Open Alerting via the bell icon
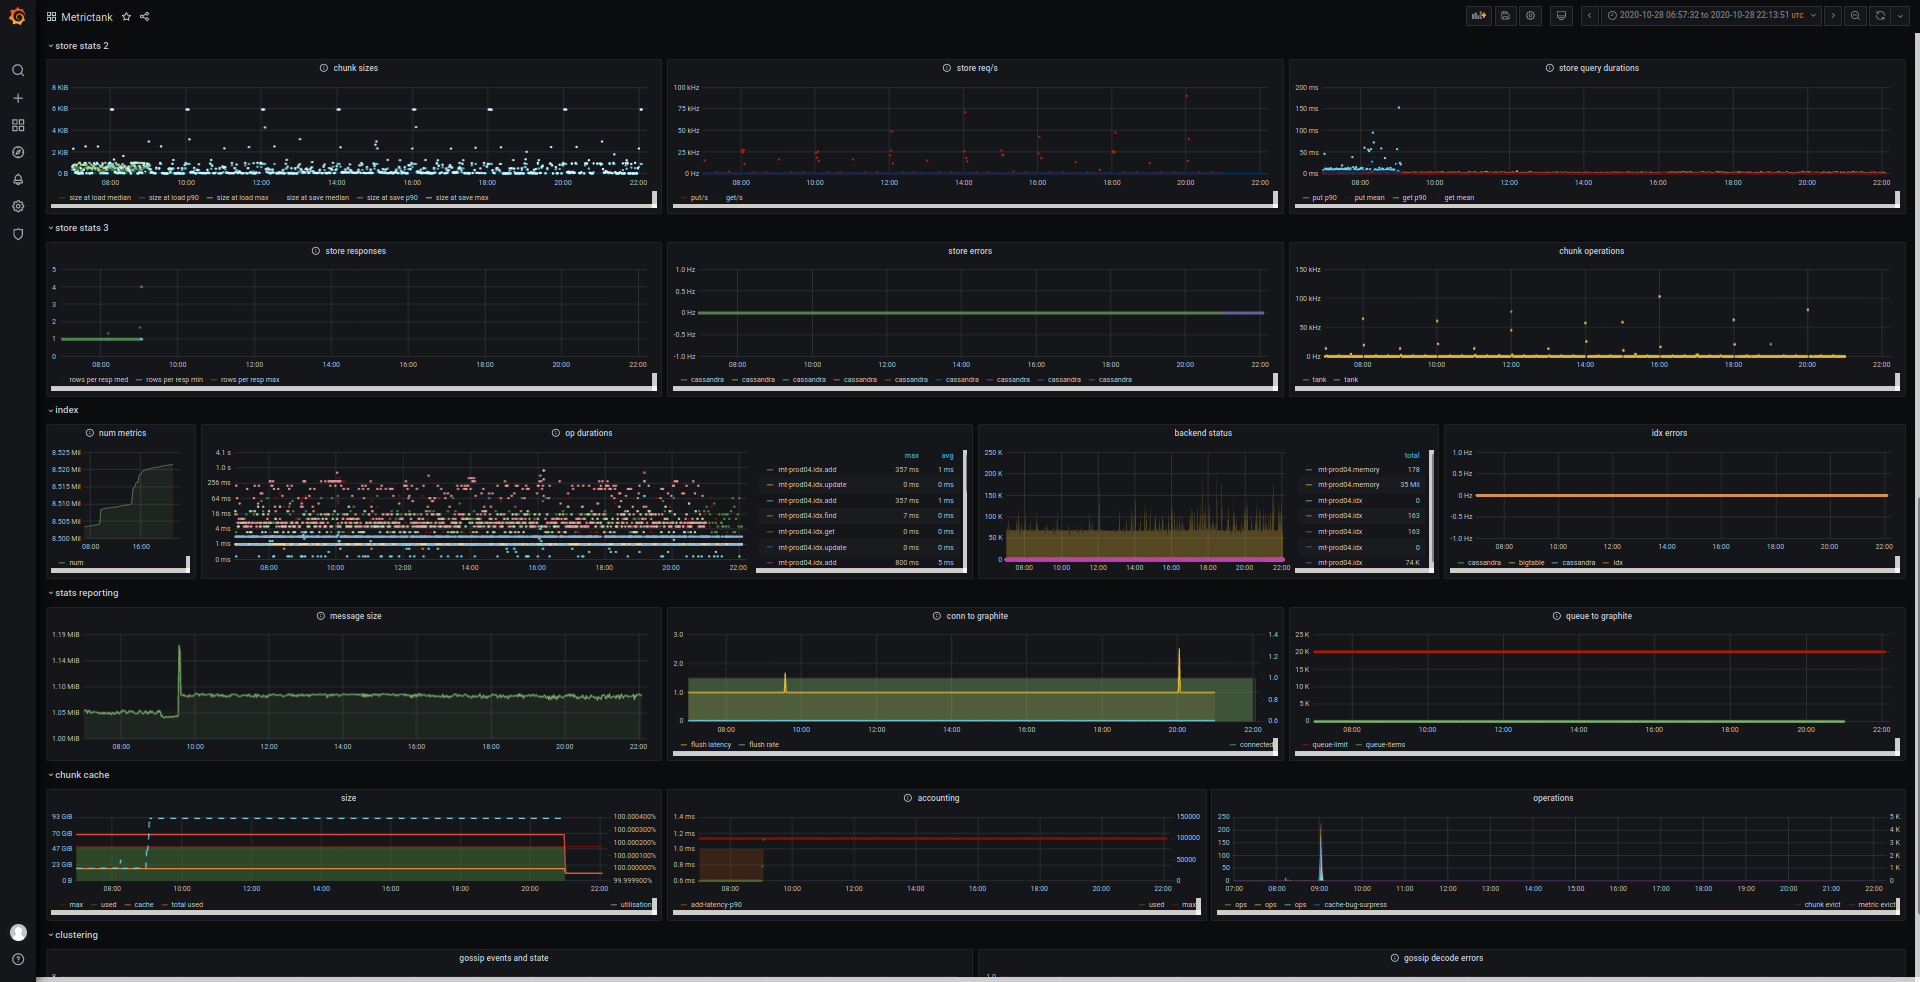 (x=18, y=180)
